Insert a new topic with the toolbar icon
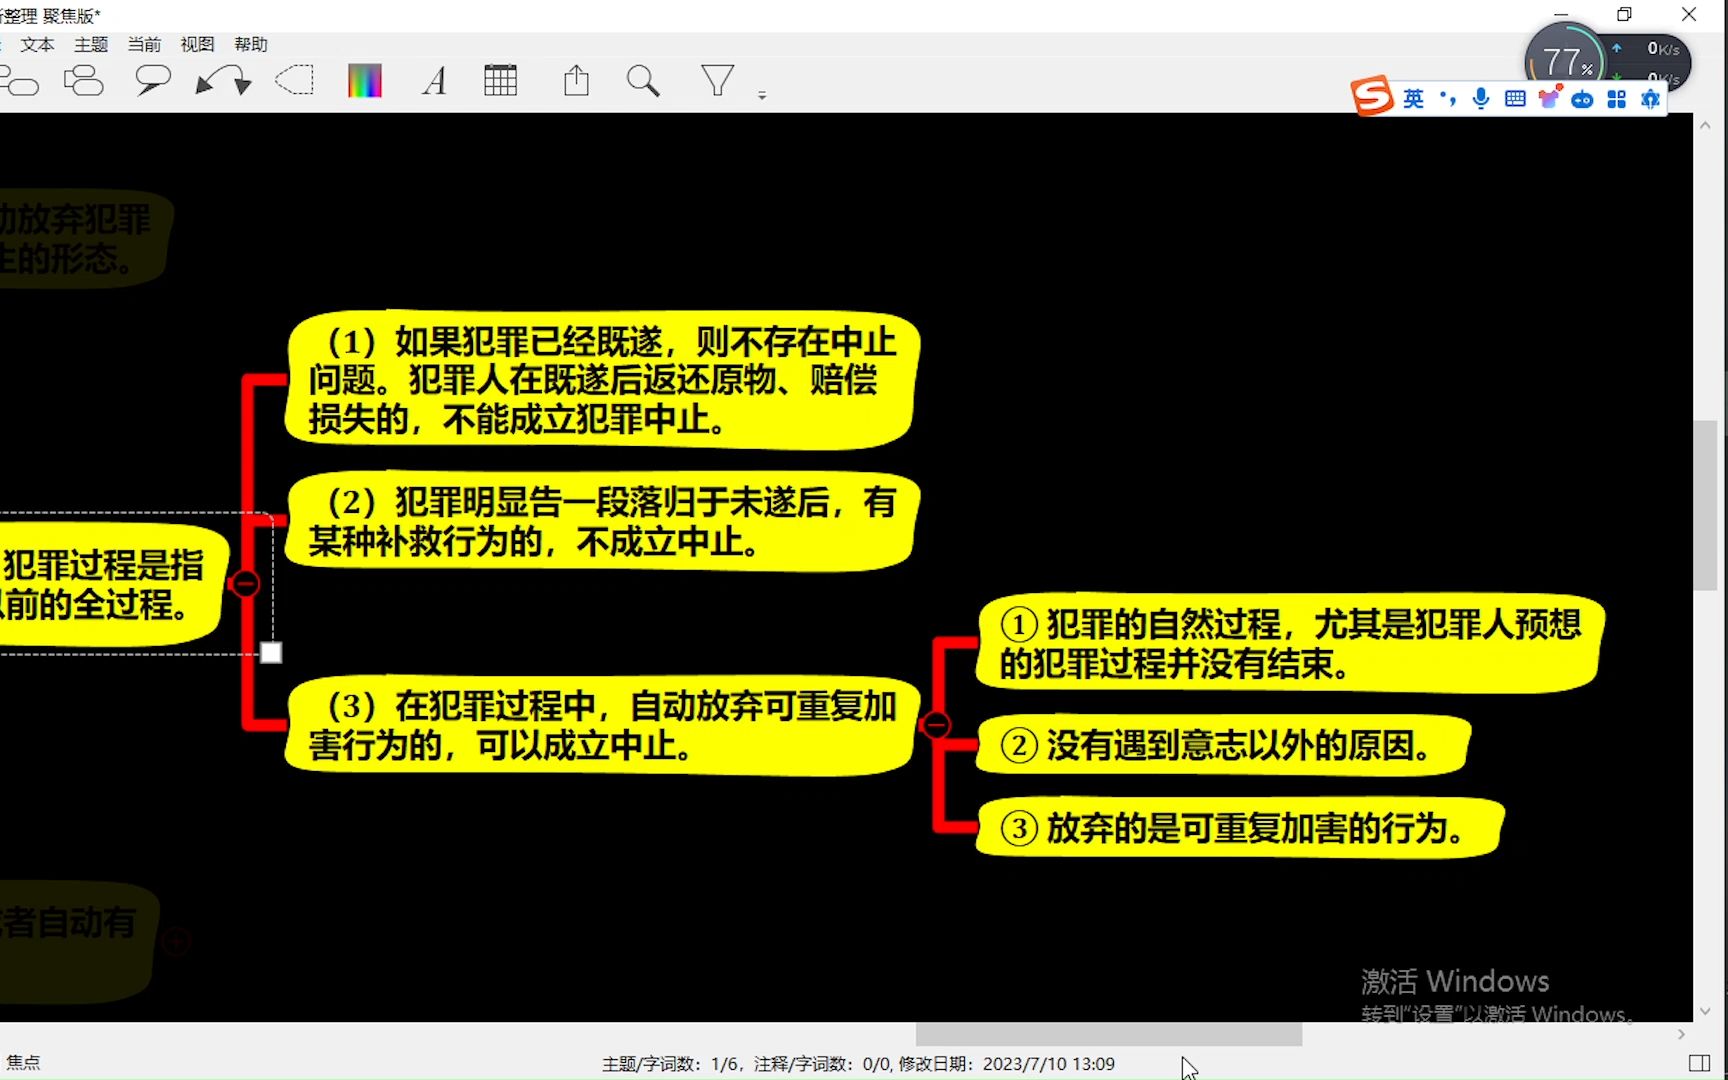This screenshot has height=1080, width=1728. click(x=20, y=82)
